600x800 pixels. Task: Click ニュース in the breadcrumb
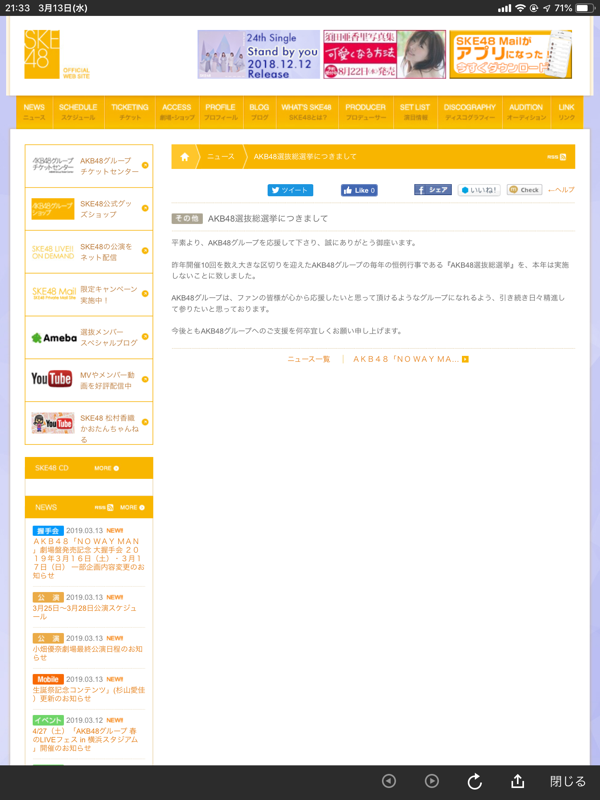[221, 157]
